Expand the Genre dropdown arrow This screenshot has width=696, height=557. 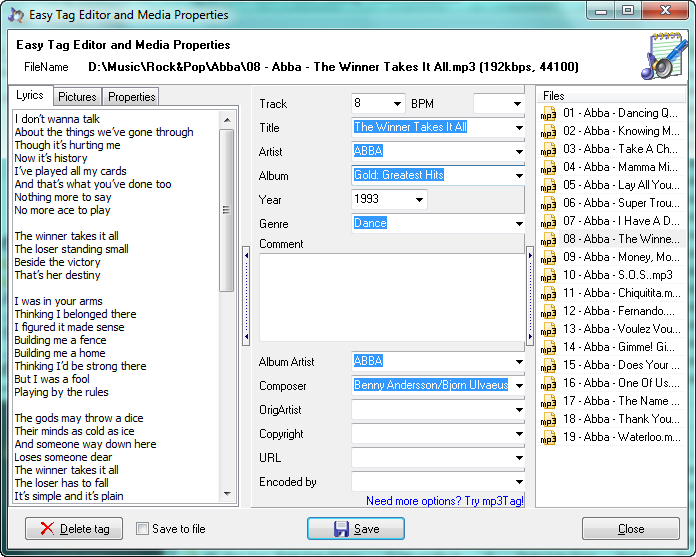point(519,224)
